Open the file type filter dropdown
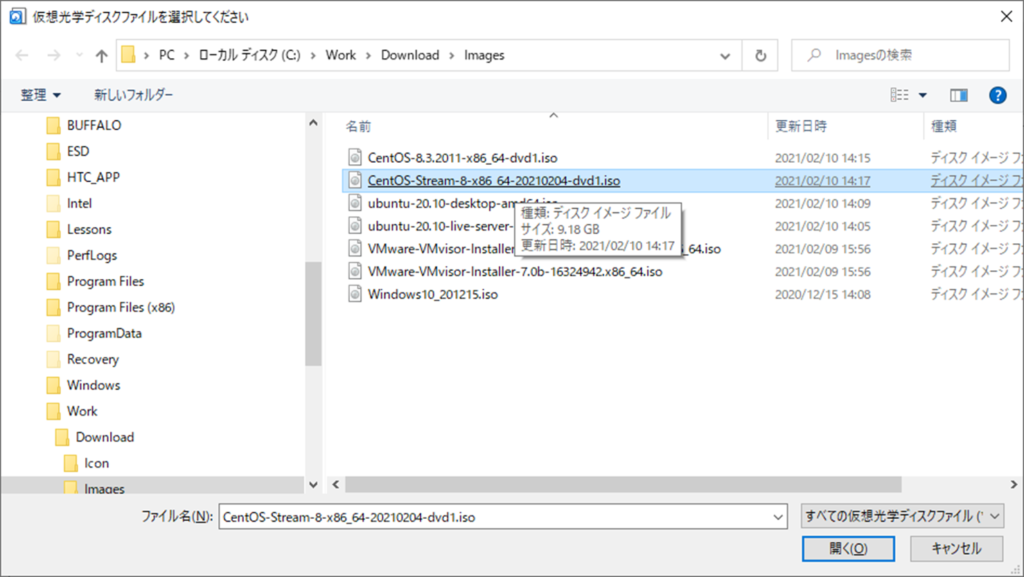Screen dimensions: 1024x577 click(x=903, y=516)
